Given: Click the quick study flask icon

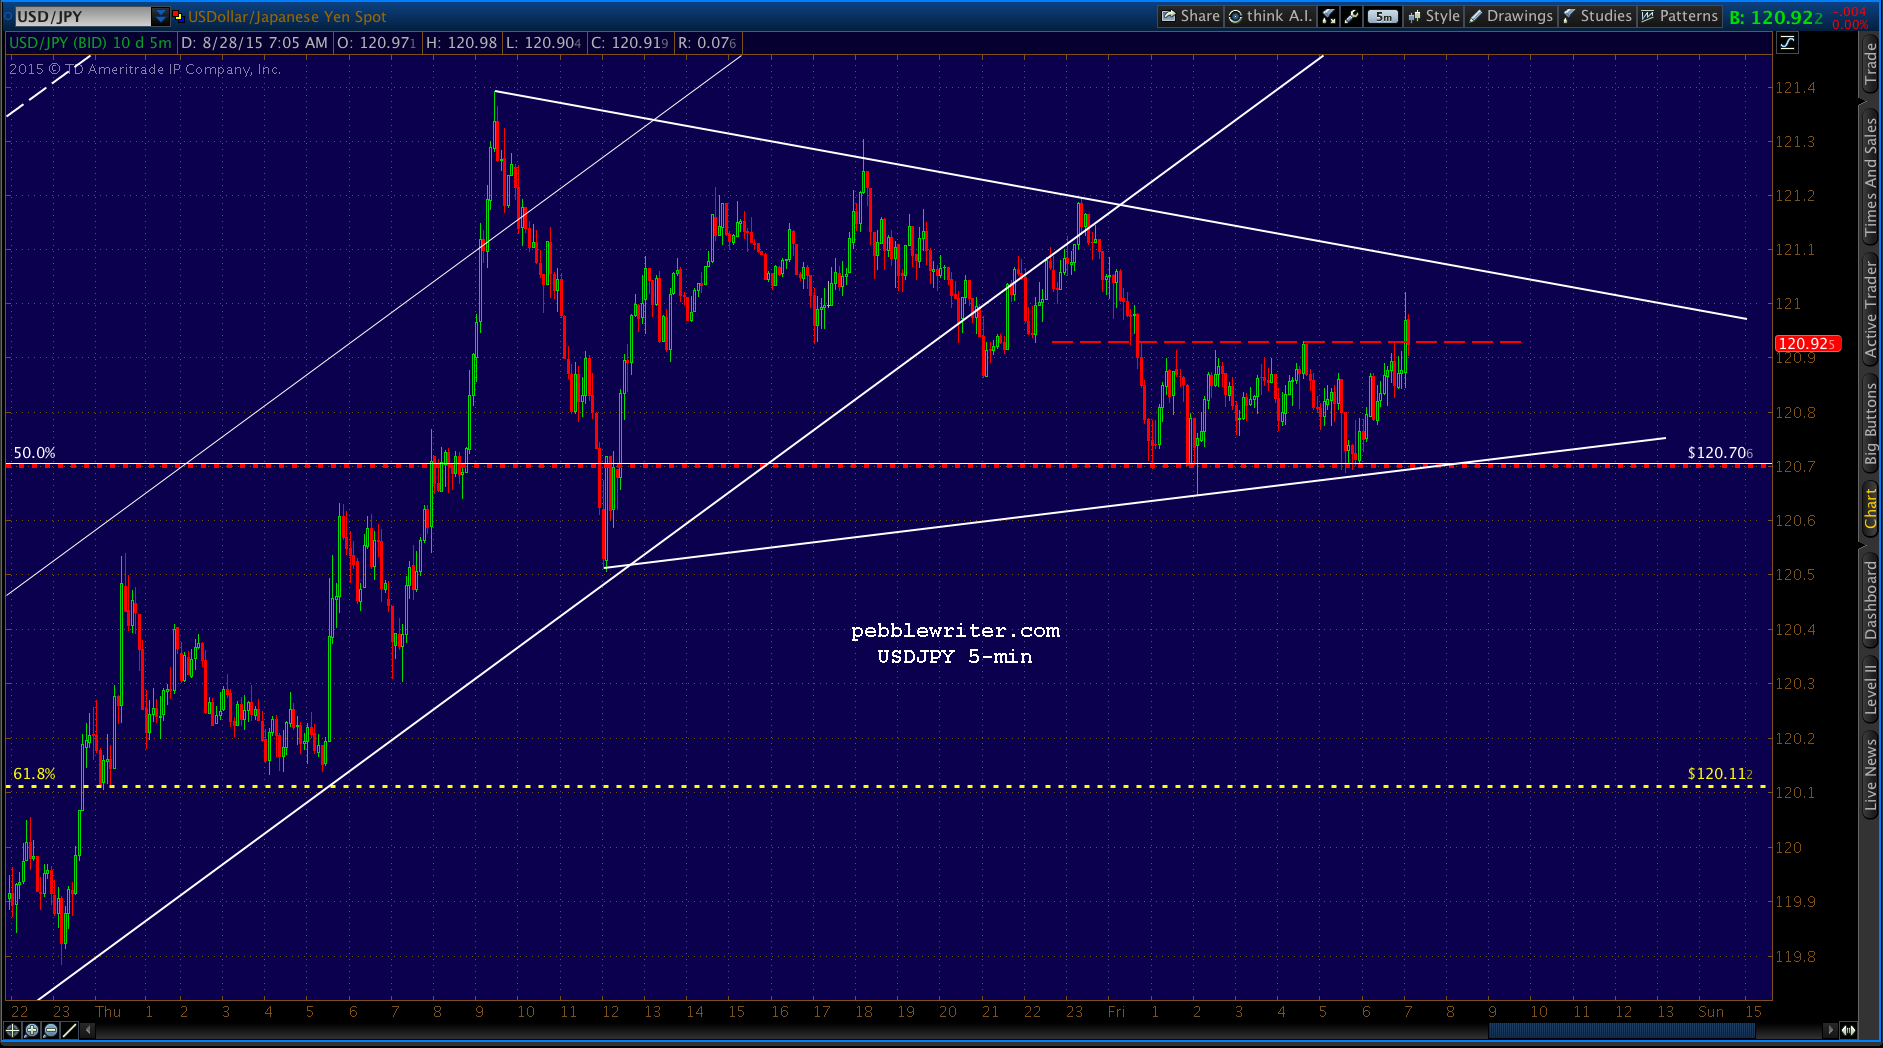Looking at the screenshot, I should coord(1329,16).
